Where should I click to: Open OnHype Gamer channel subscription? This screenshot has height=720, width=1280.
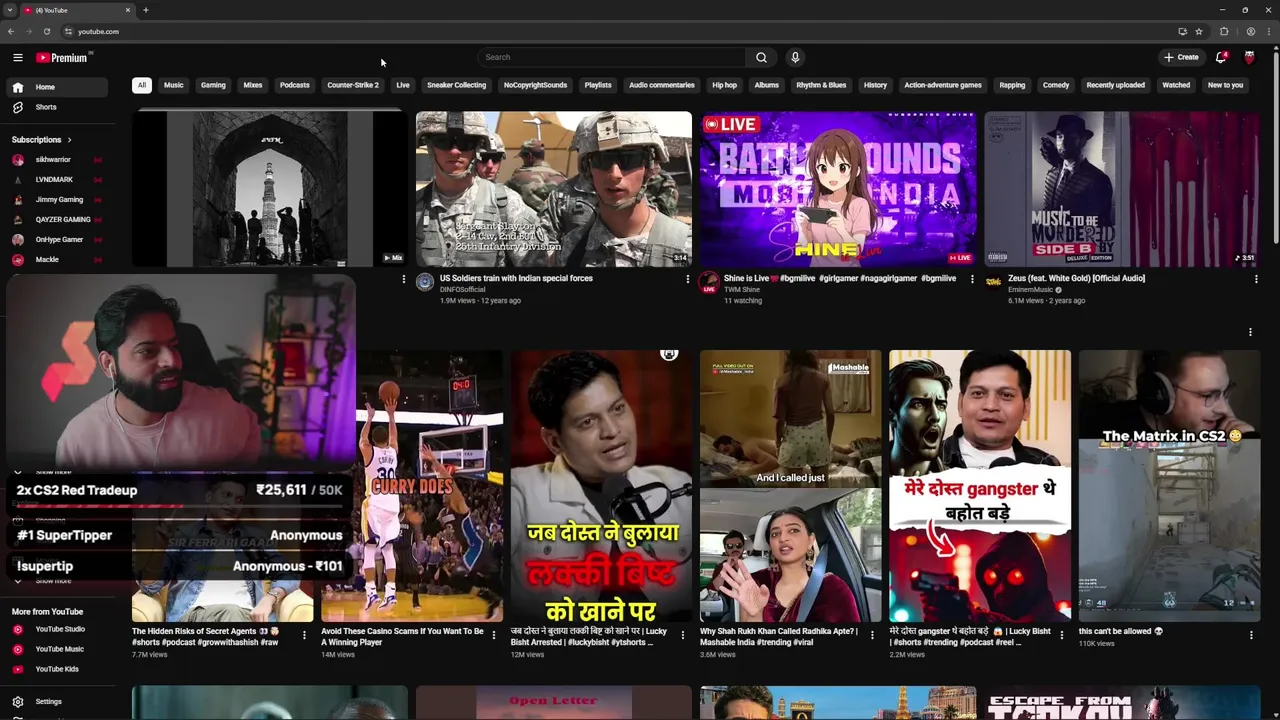click(x=55, y=240)
